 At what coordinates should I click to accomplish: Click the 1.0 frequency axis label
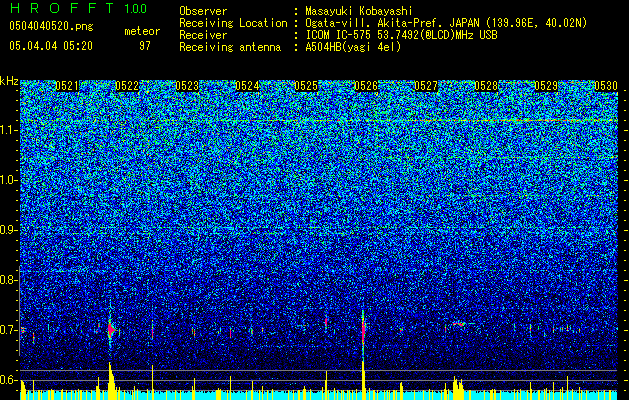[x=8, y=180]
